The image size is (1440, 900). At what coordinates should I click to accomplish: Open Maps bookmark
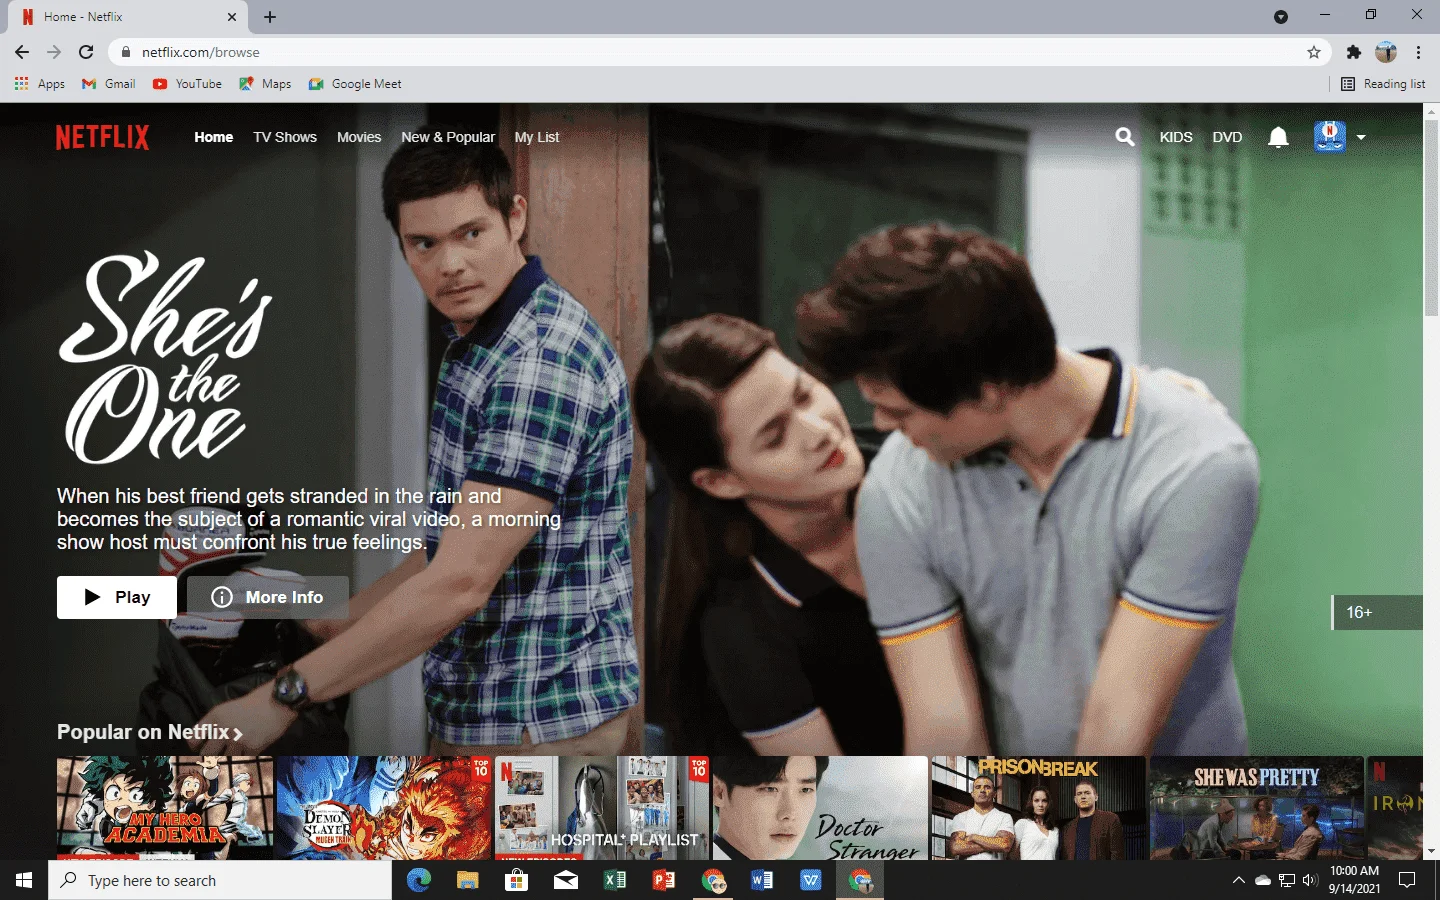[x=265, y=84]
